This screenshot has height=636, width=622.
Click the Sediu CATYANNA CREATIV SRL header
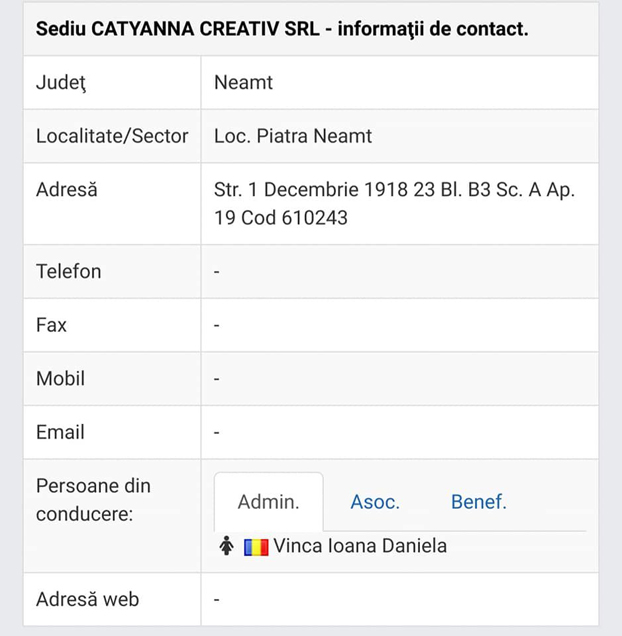(x=282, y=28)
